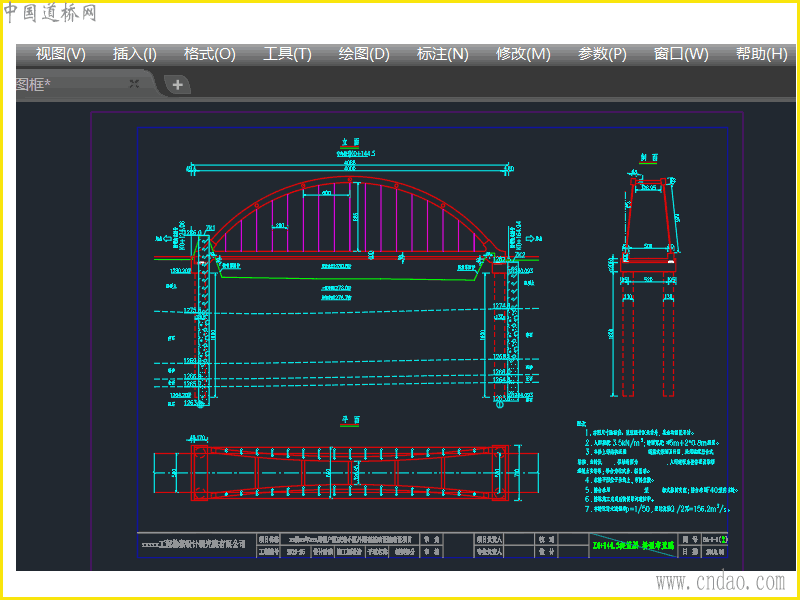Click the 侧面 side view title
The image size is (800, 600).
tap(648, 158)
